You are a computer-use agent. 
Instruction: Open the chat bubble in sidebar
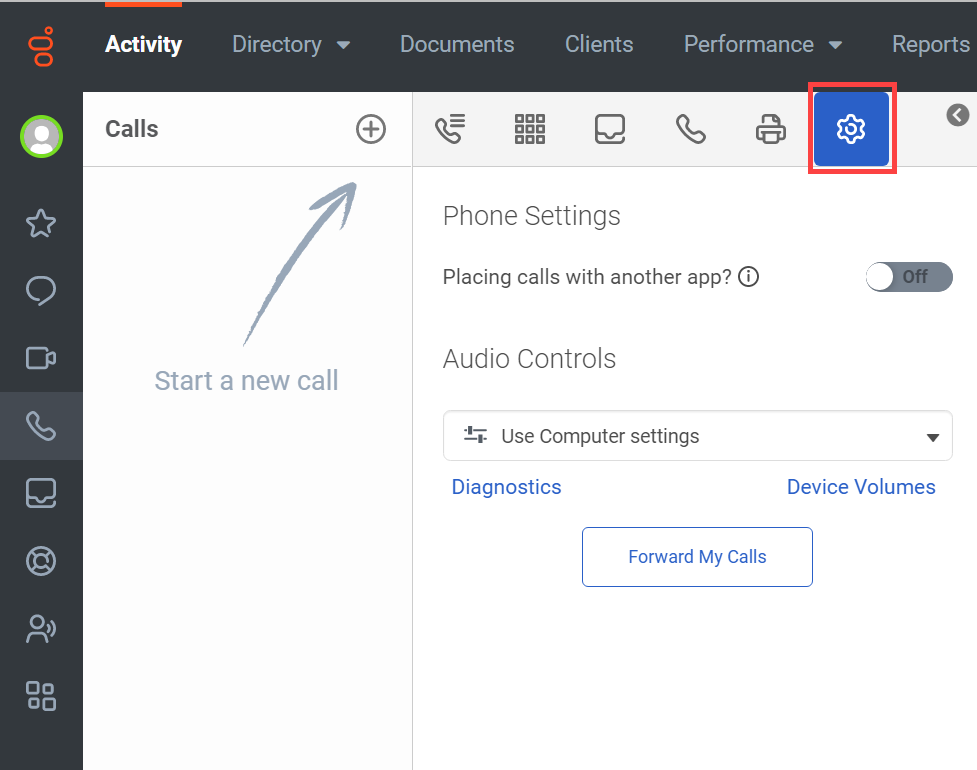[41, 290]
